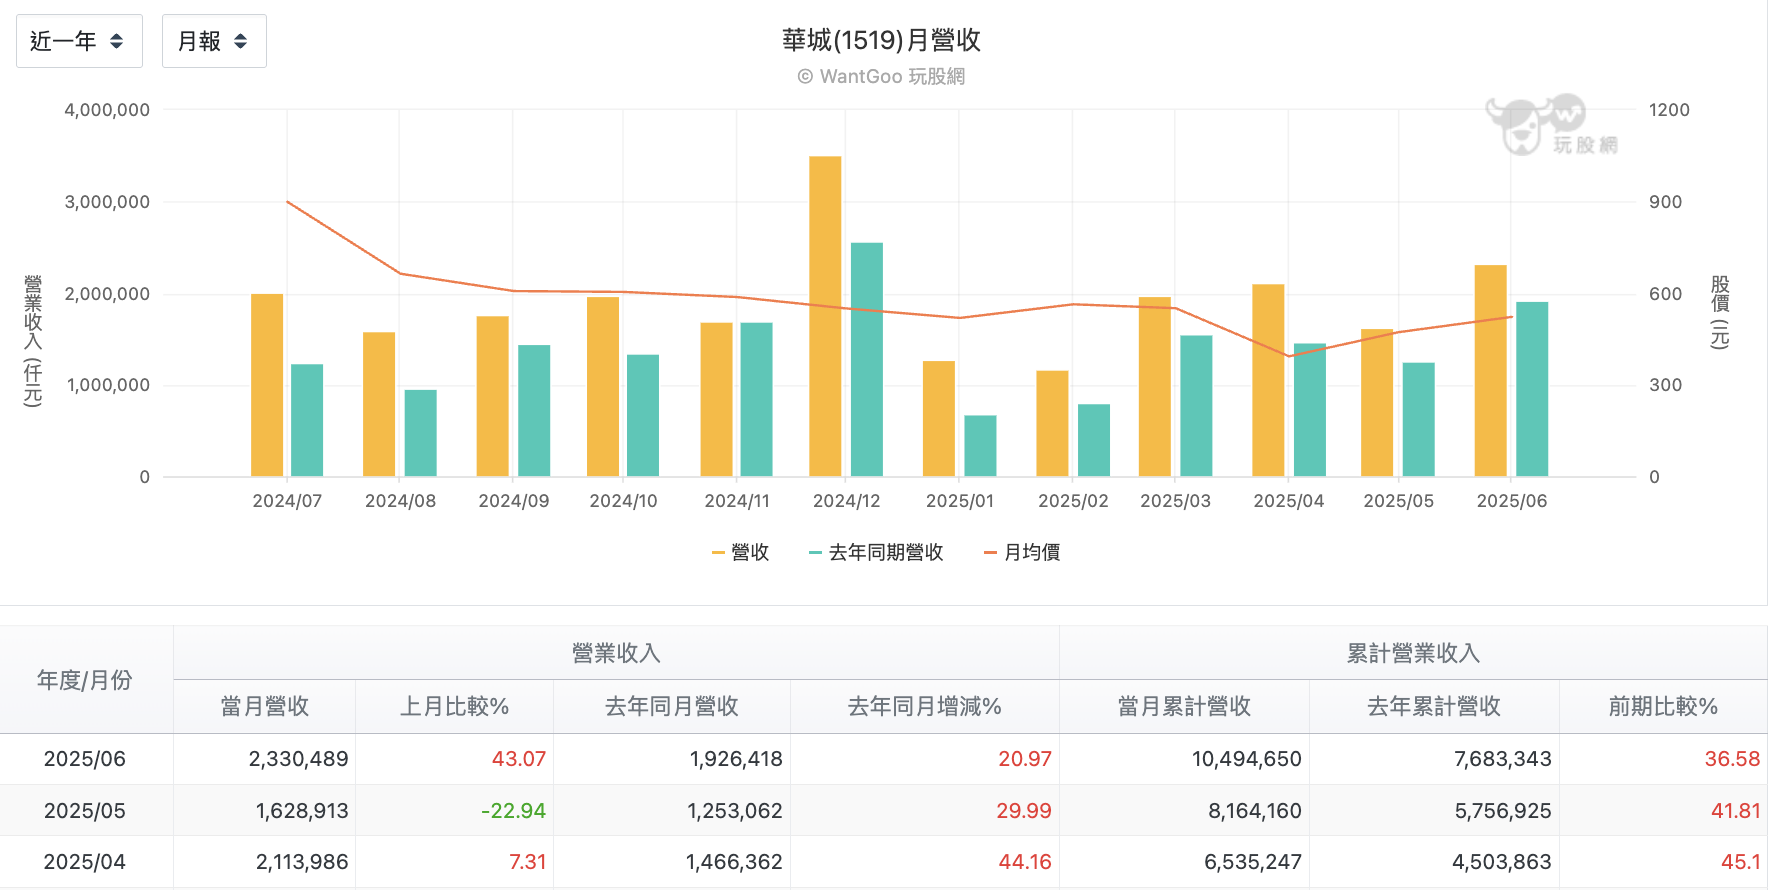Click the 2024/10 orange revenue bar
Viewport: 1776px width, 890px height.
pyautogui.click(x=603, y=387)
